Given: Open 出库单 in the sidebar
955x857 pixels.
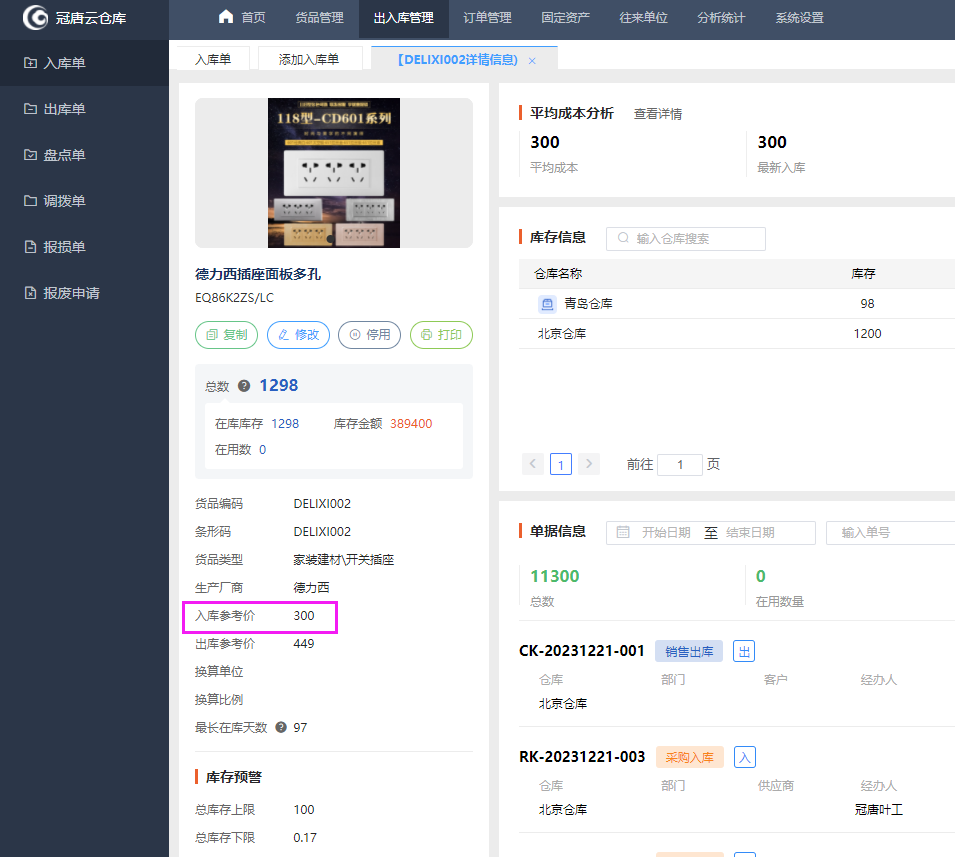Looking at the screenshot, I should point(84,109).
